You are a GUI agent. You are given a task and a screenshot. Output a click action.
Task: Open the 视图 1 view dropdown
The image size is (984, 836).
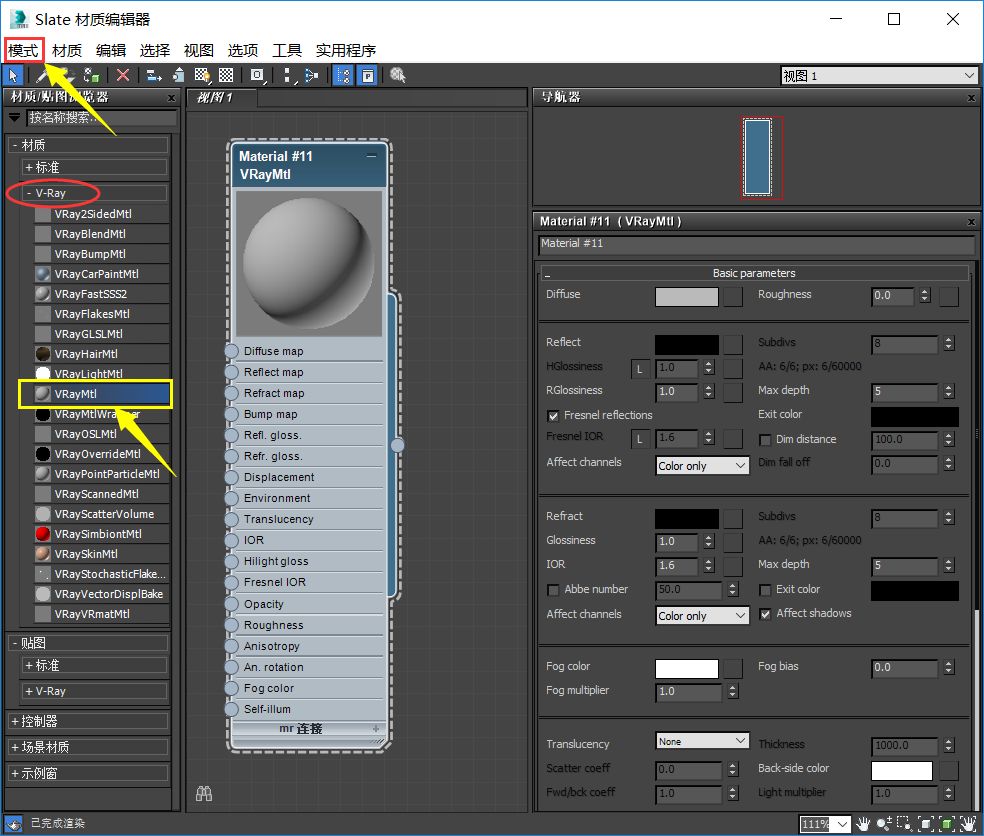tap(879, 76)
